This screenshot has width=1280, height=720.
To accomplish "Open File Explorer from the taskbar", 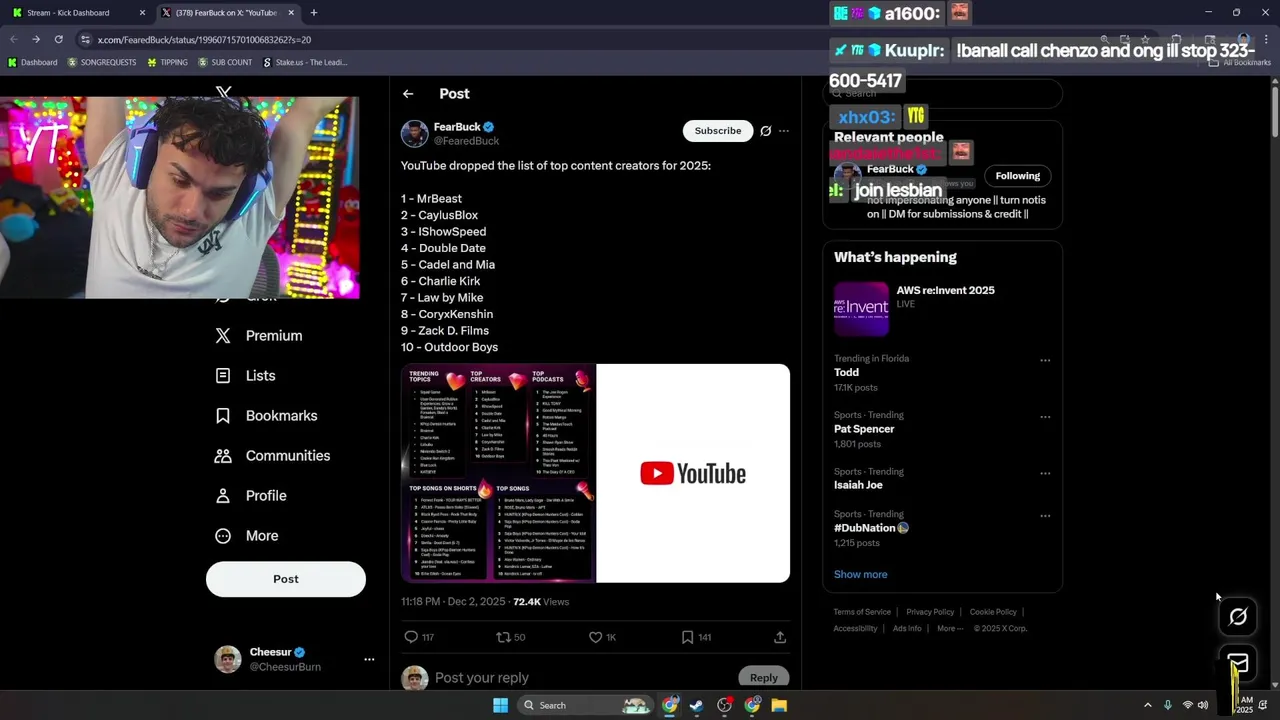I will pos(779,705).
